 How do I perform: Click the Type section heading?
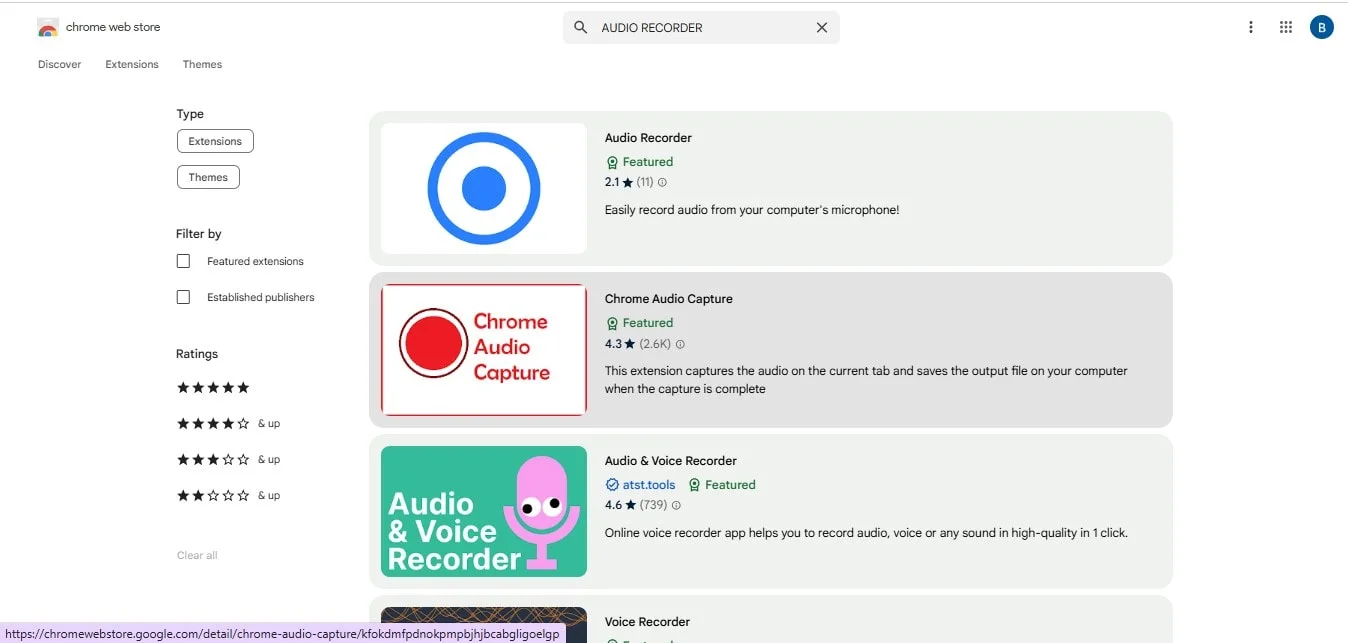(x=190, y=114)
